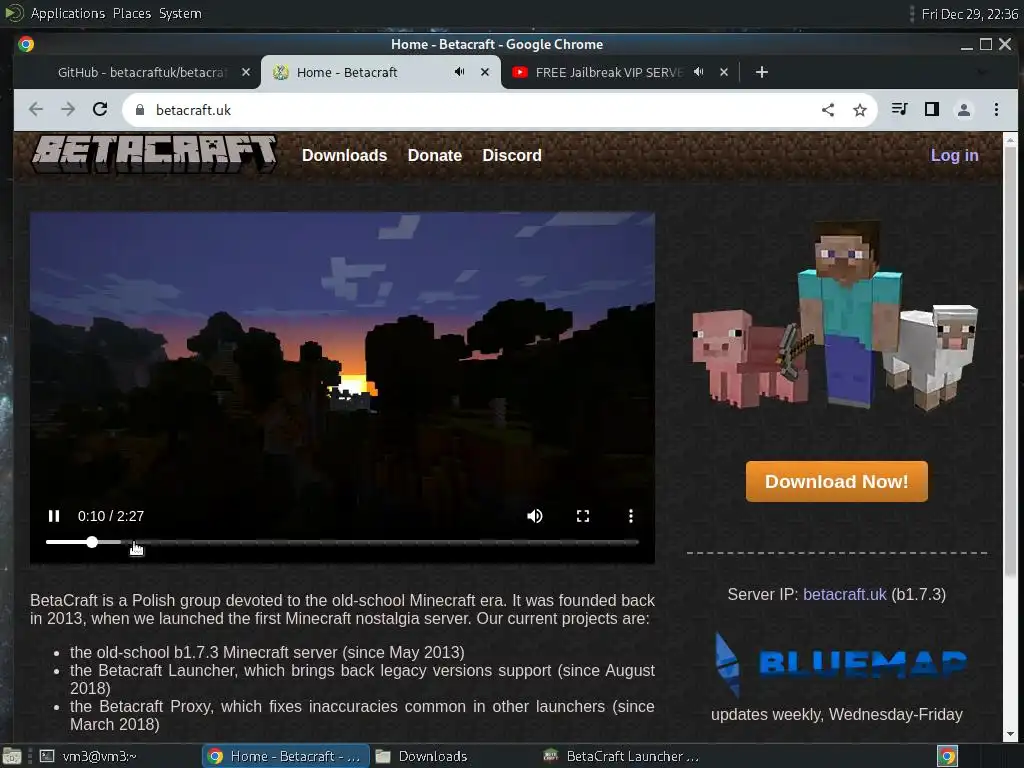Viewport: 1024px width, 768px height.
Task: Open the Donate link
Action: 434,155
